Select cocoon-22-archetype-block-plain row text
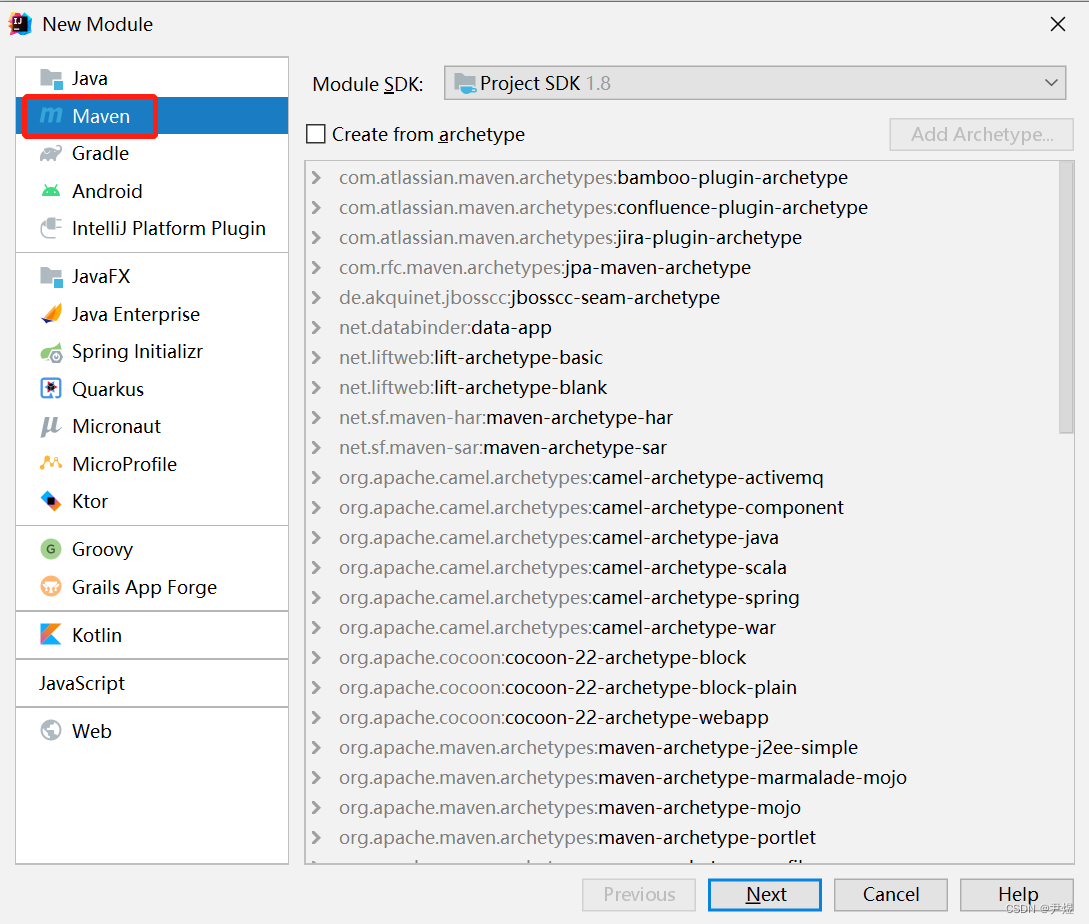This screenshot has width=1089, height=924. tap(567, 688)
